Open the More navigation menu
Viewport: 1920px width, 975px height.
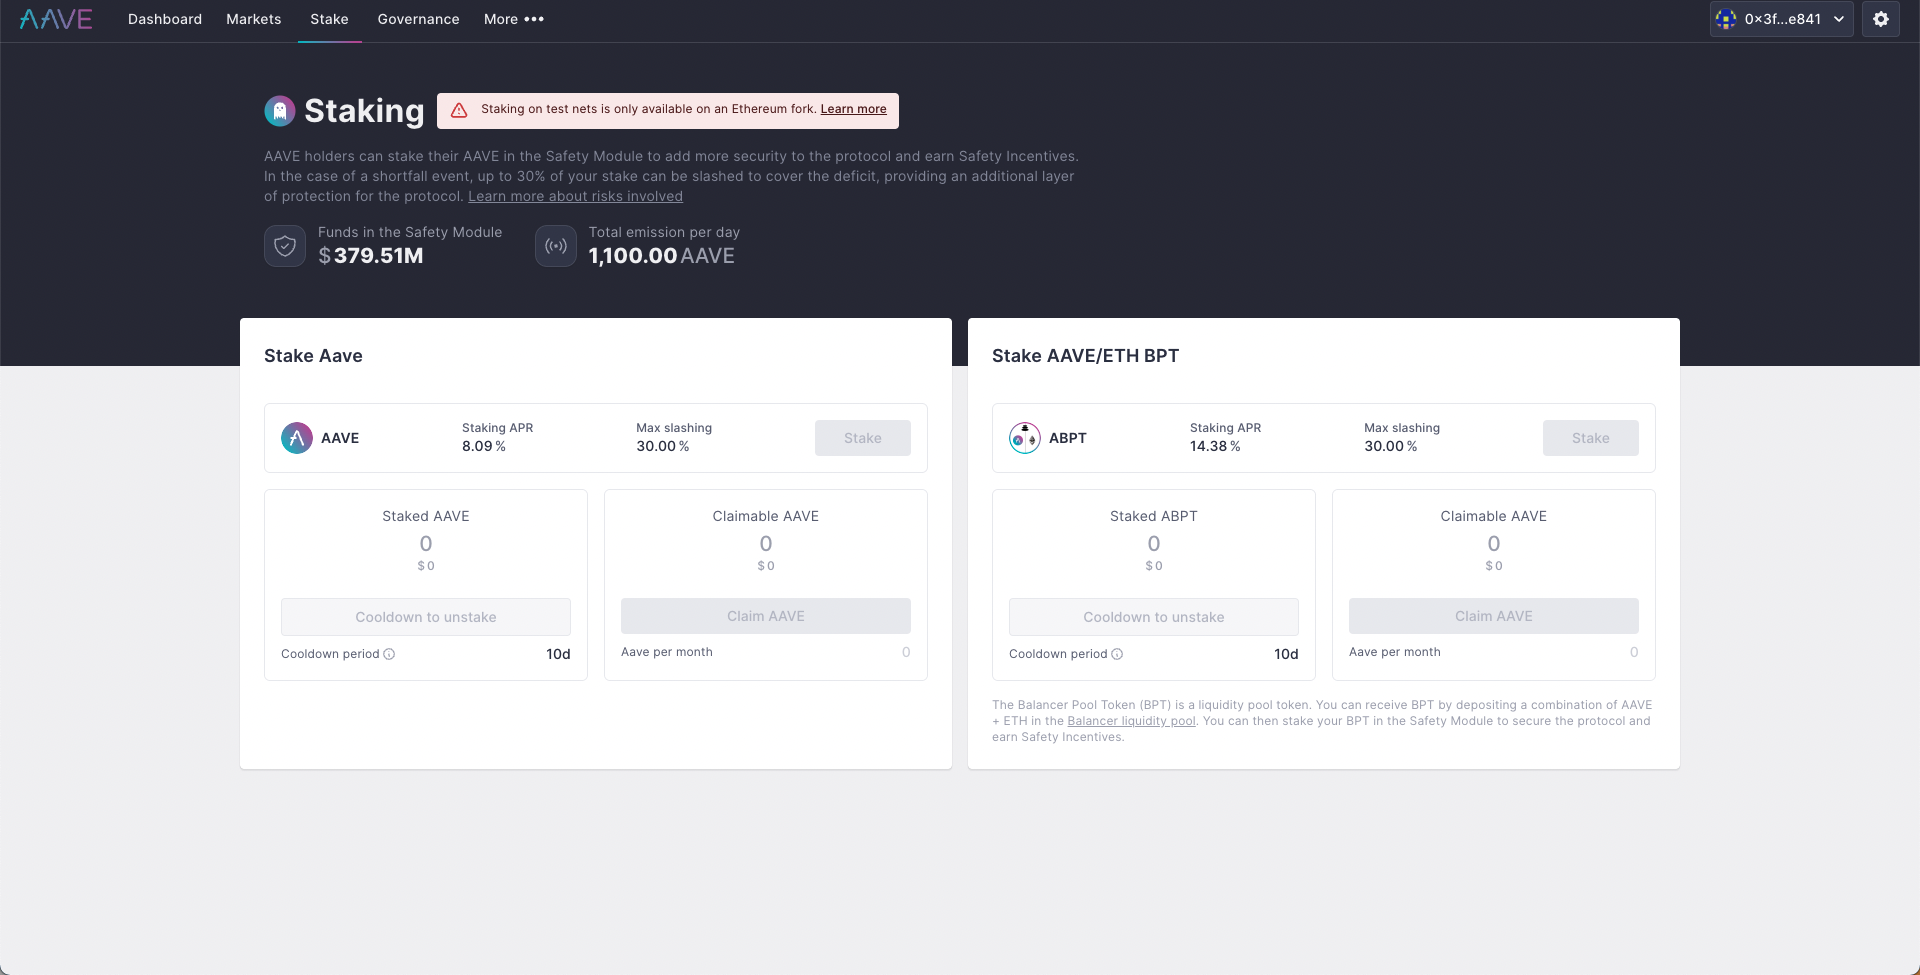[513, 19]
